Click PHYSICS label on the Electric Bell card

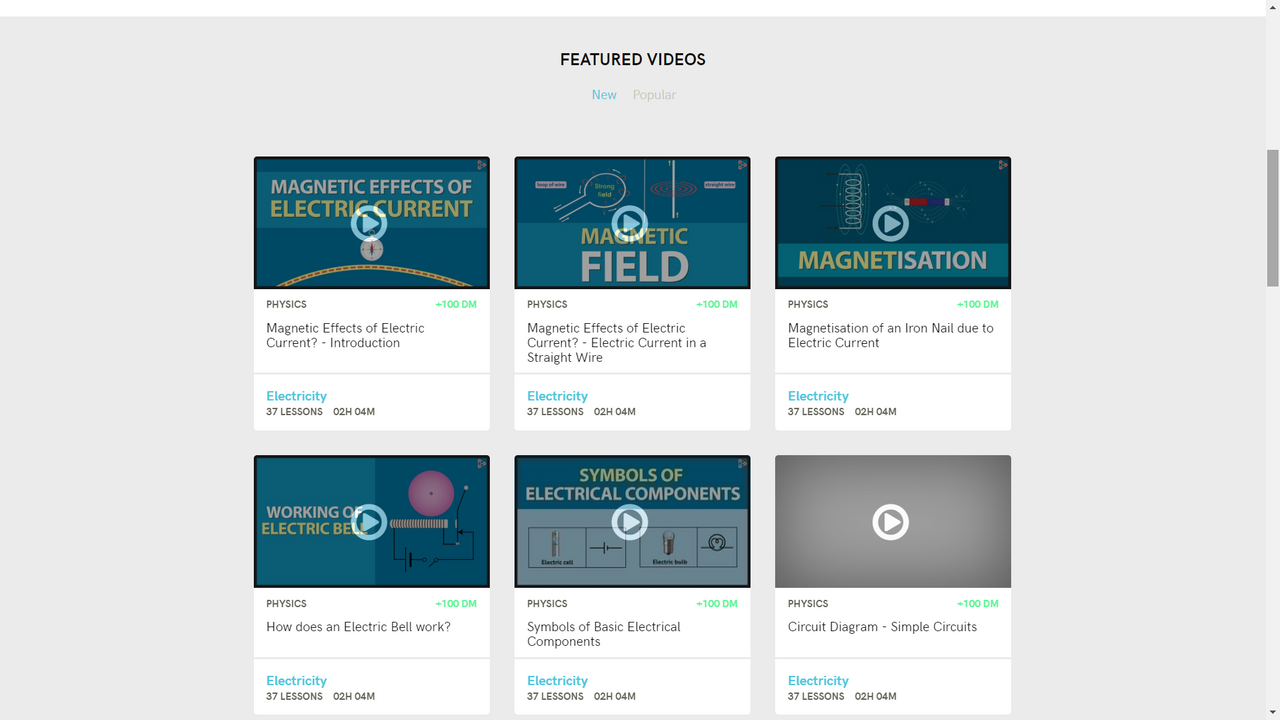286,604
